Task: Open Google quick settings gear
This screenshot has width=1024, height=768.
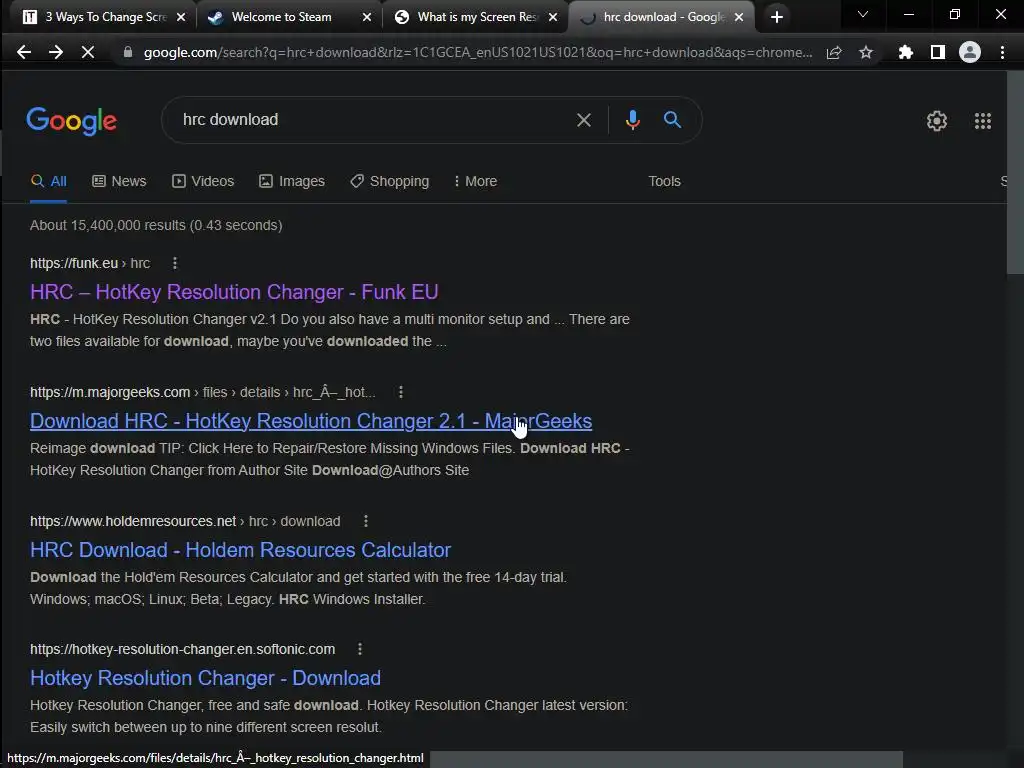Action: pyautogui.click(x=937, y=121)
